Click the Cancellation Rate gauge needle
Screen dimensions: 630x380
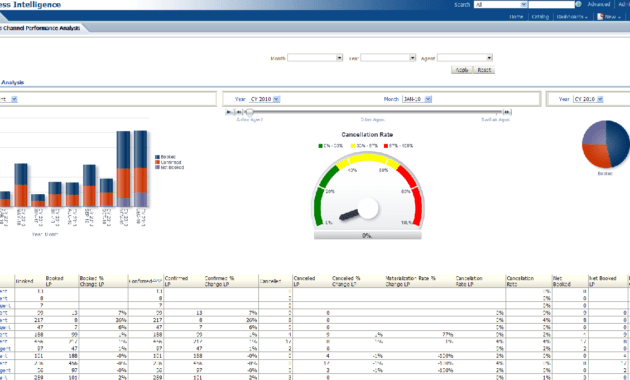click(x=350, y=215)
